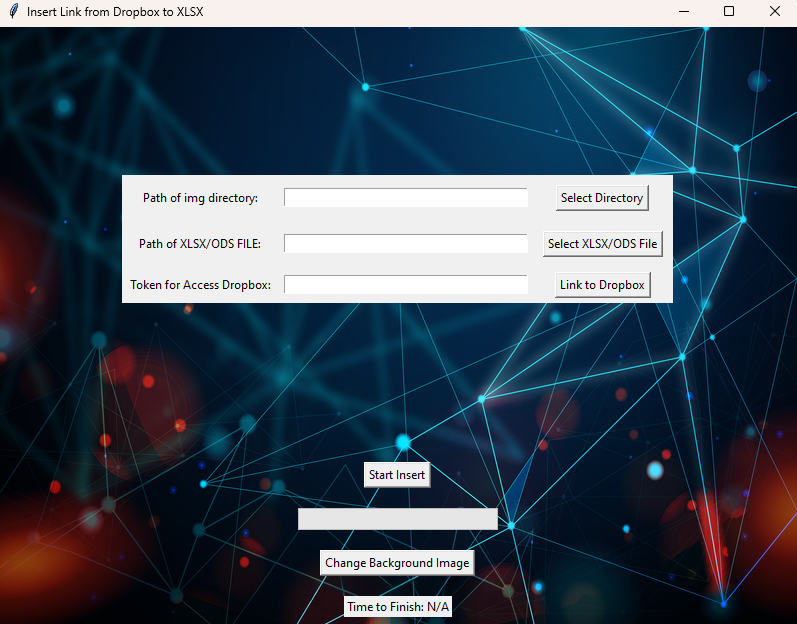
Task: Click the 'Path of img directory:' label
Action: tap(200, 198)
